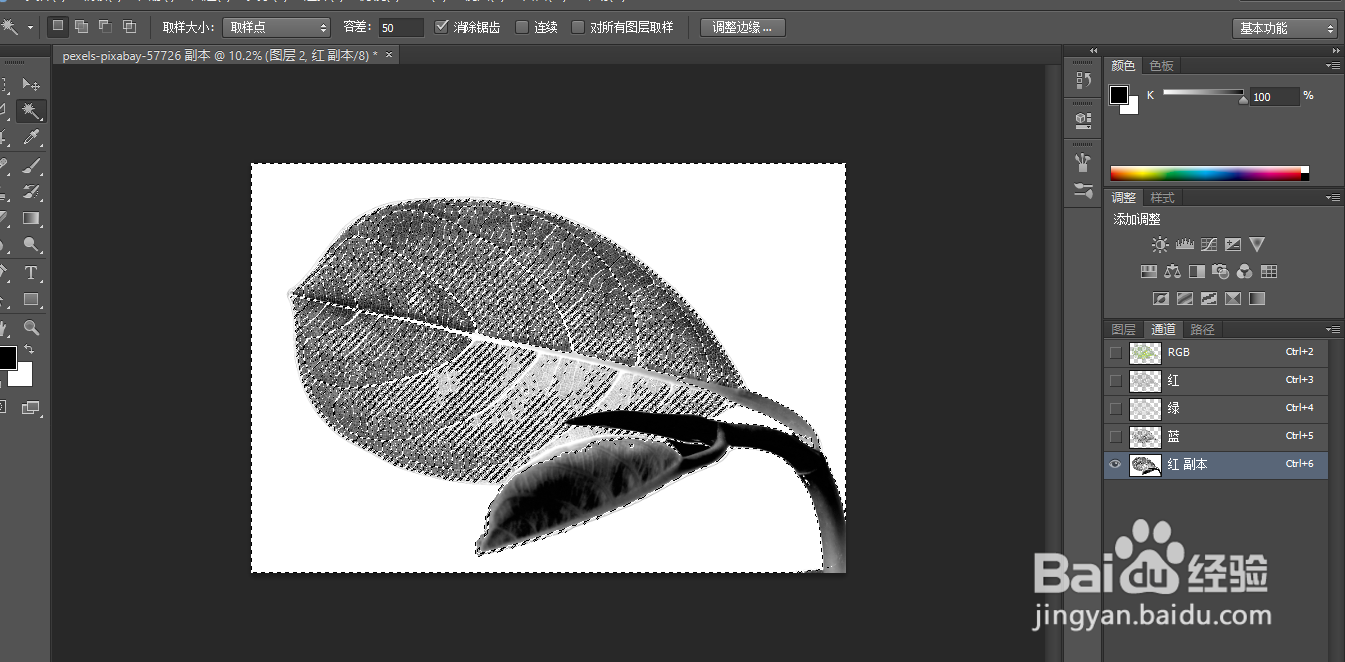This screenshot has width=1345, height=662.
Task: Select the Brush tool
Action: pos(31,164)
